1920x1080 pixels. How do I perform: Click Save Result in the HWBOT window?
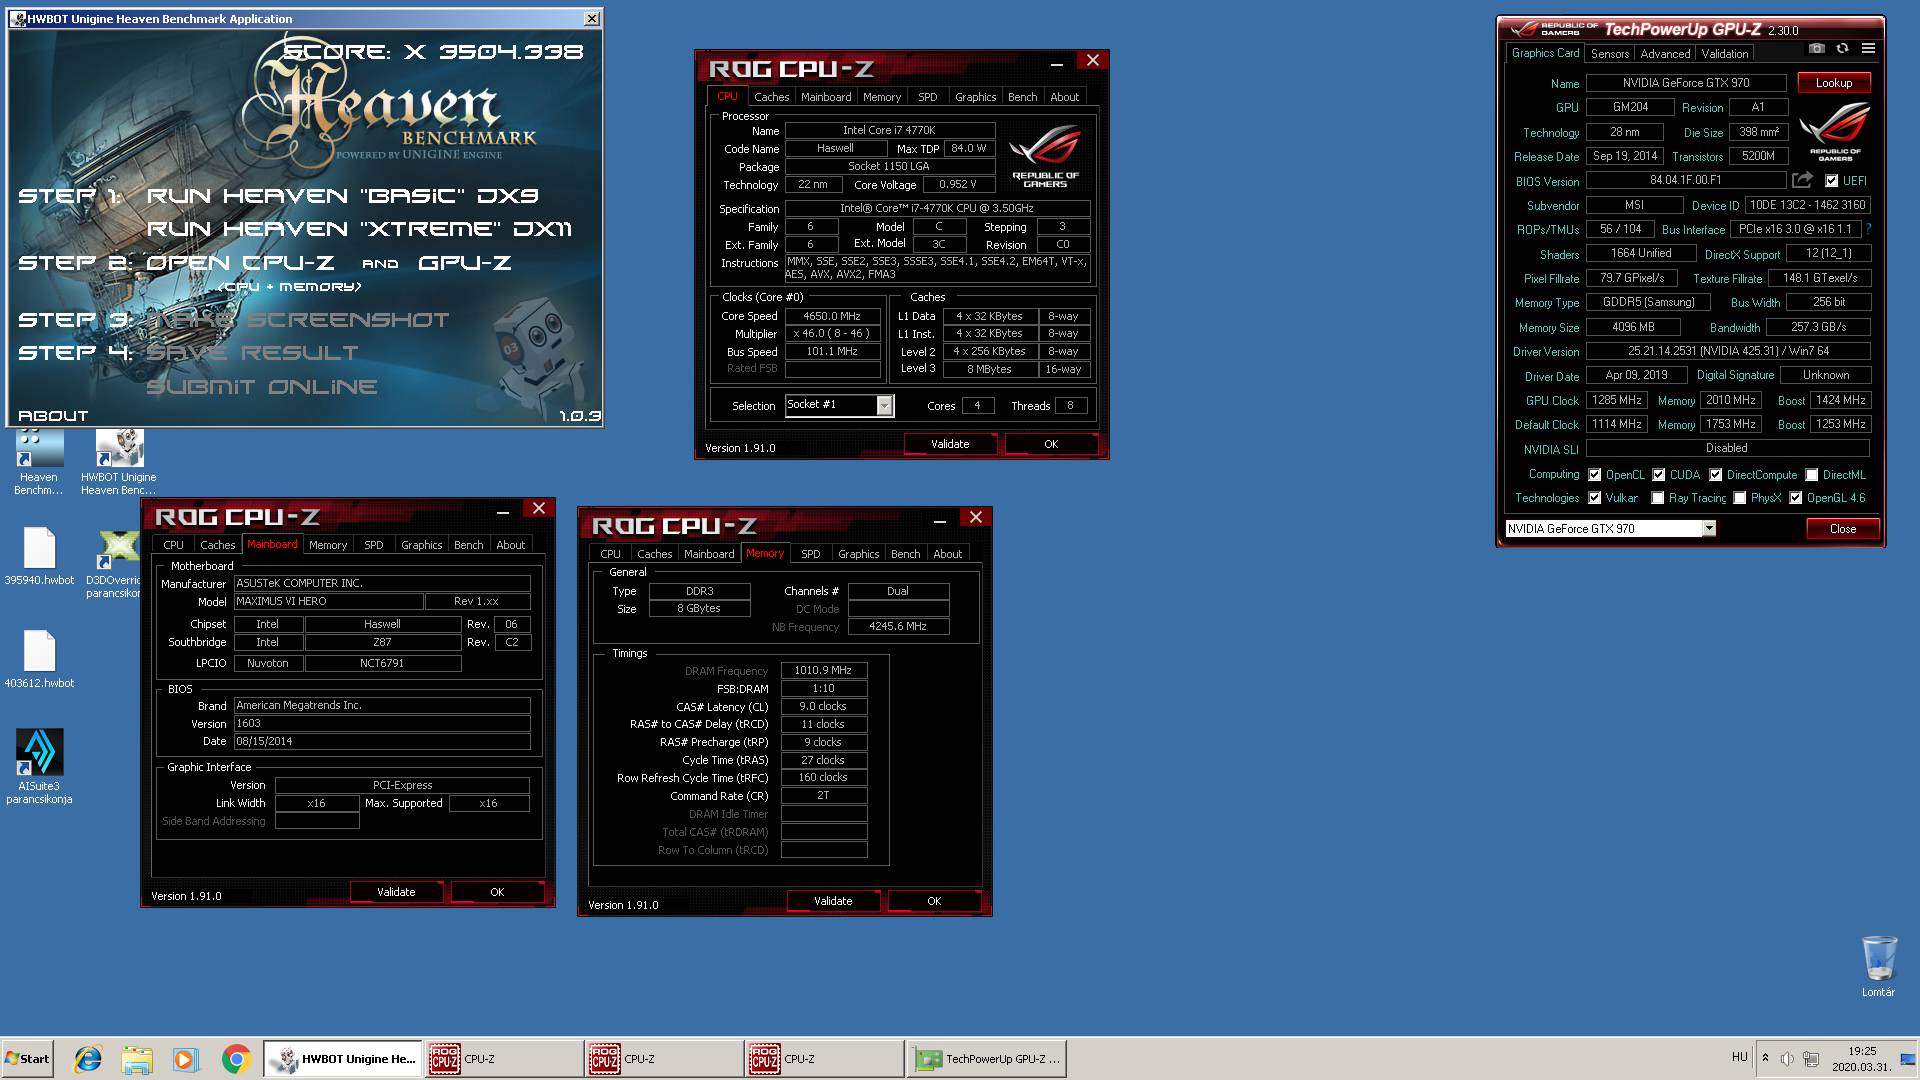point(252,353)
